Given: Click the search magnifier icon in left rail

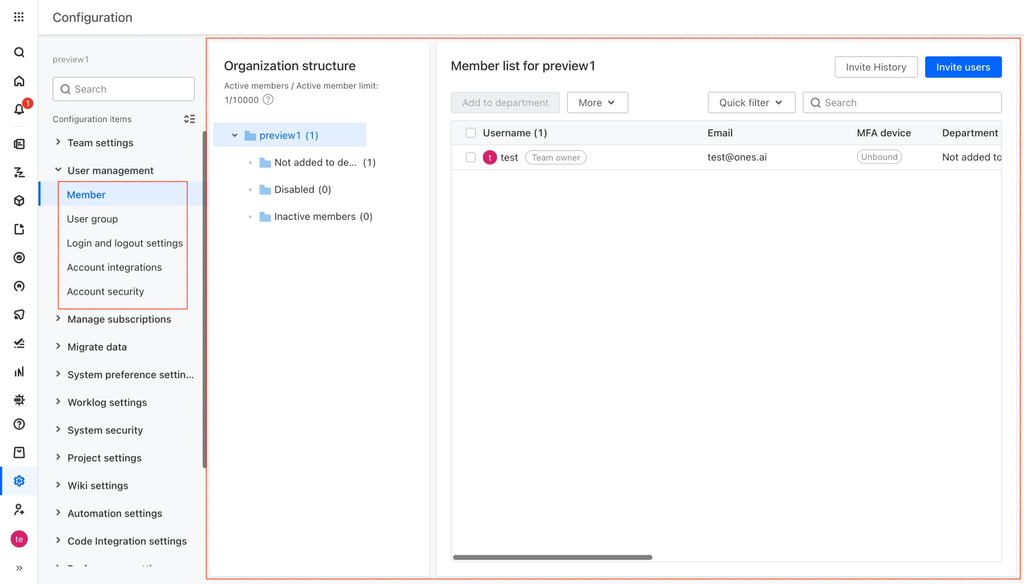Looking at the screenshot, I should 19,52.
